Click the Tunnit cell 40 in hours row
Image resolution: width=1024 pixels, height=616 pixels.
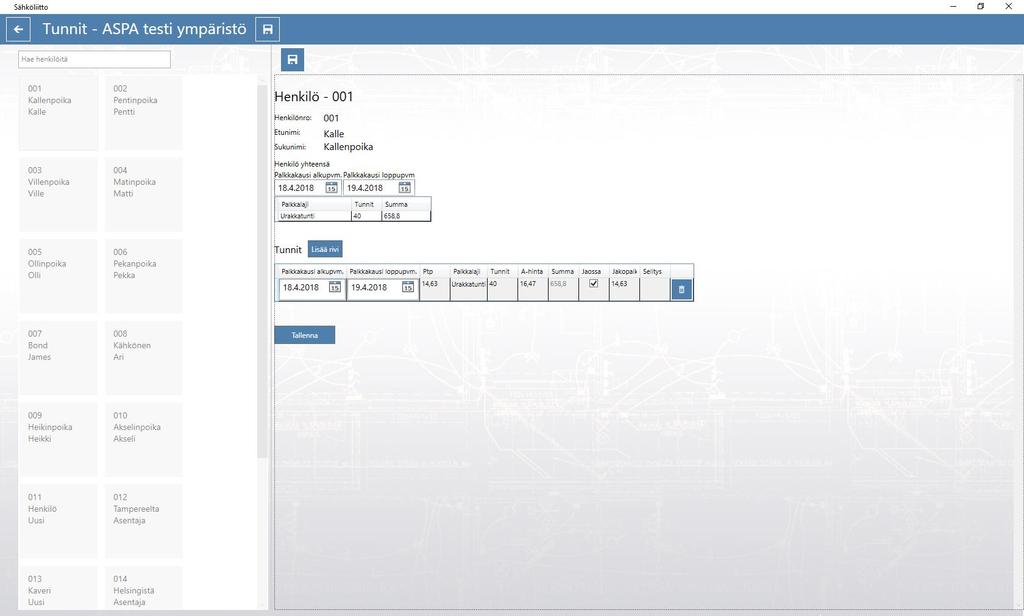click(502, 289)
